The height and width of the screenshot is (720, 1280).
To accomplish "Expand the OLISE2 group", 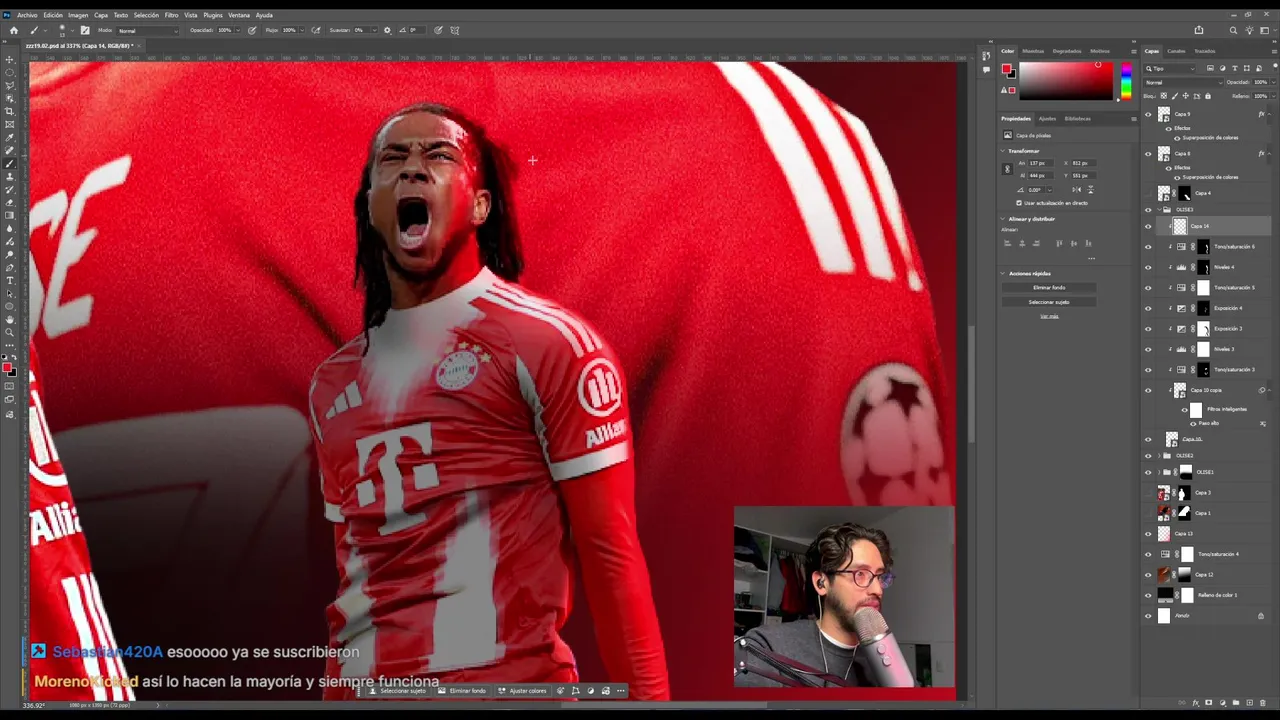I will [1158, 456].
